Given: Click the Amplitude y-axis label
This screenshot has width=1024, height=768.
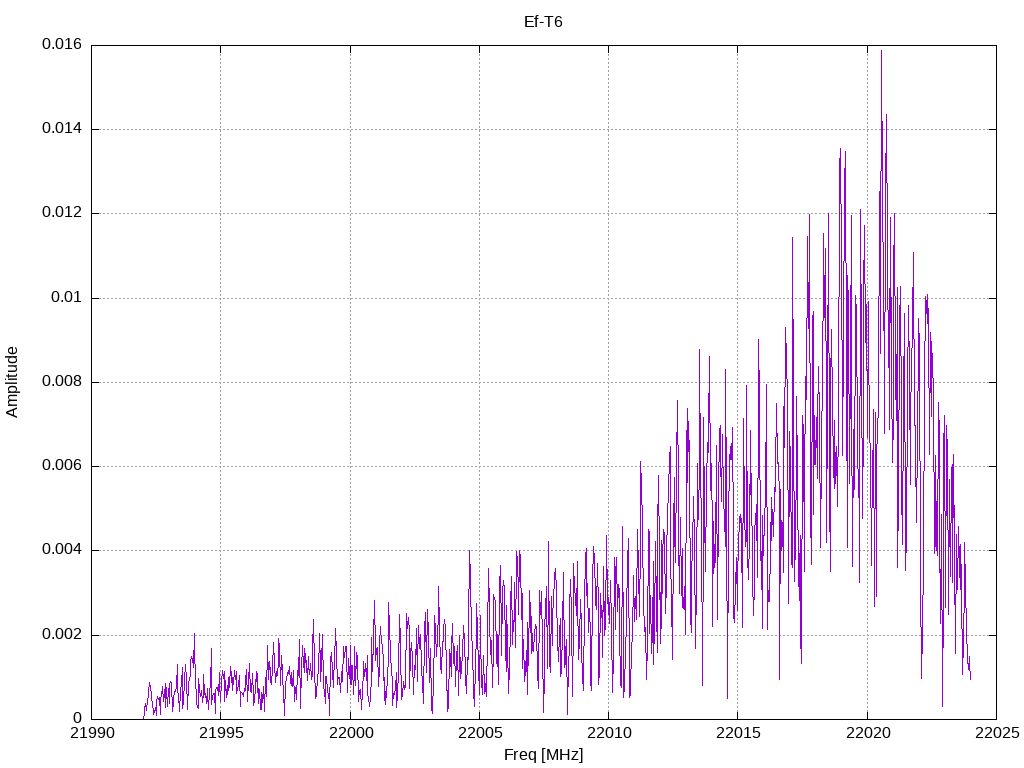Looking at the screenshot, I should tap(12, 382).
